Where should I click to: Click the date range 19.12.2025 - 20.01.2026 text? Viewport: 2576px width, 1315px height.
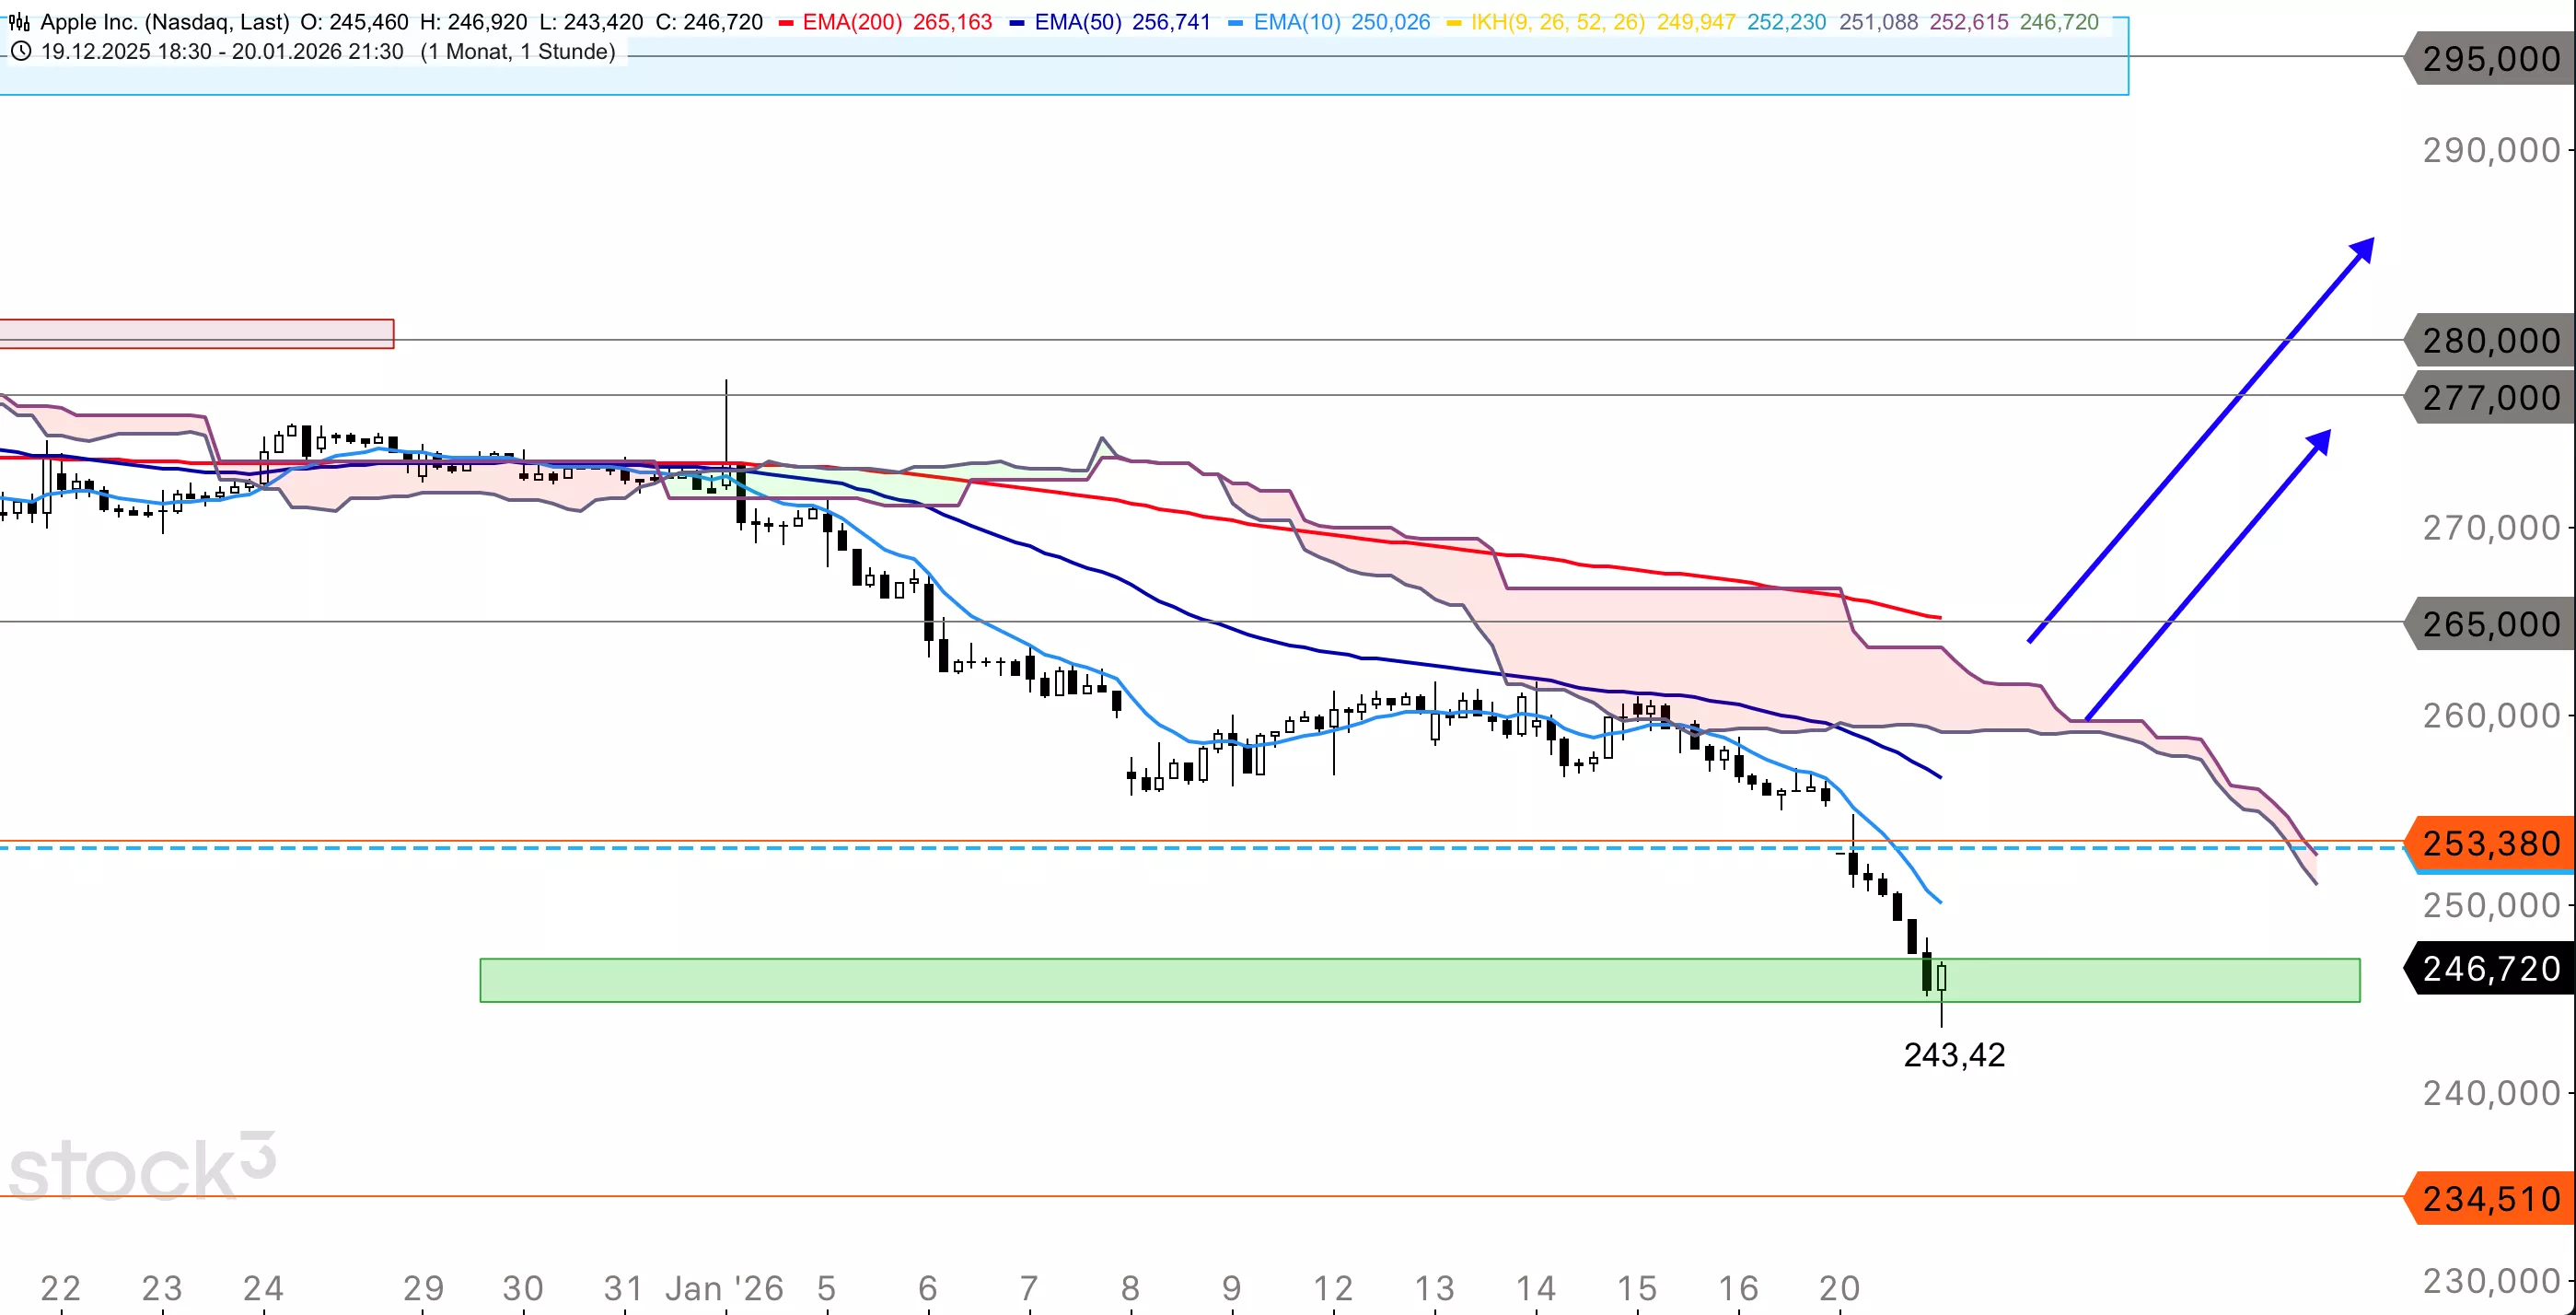[222, 52]
